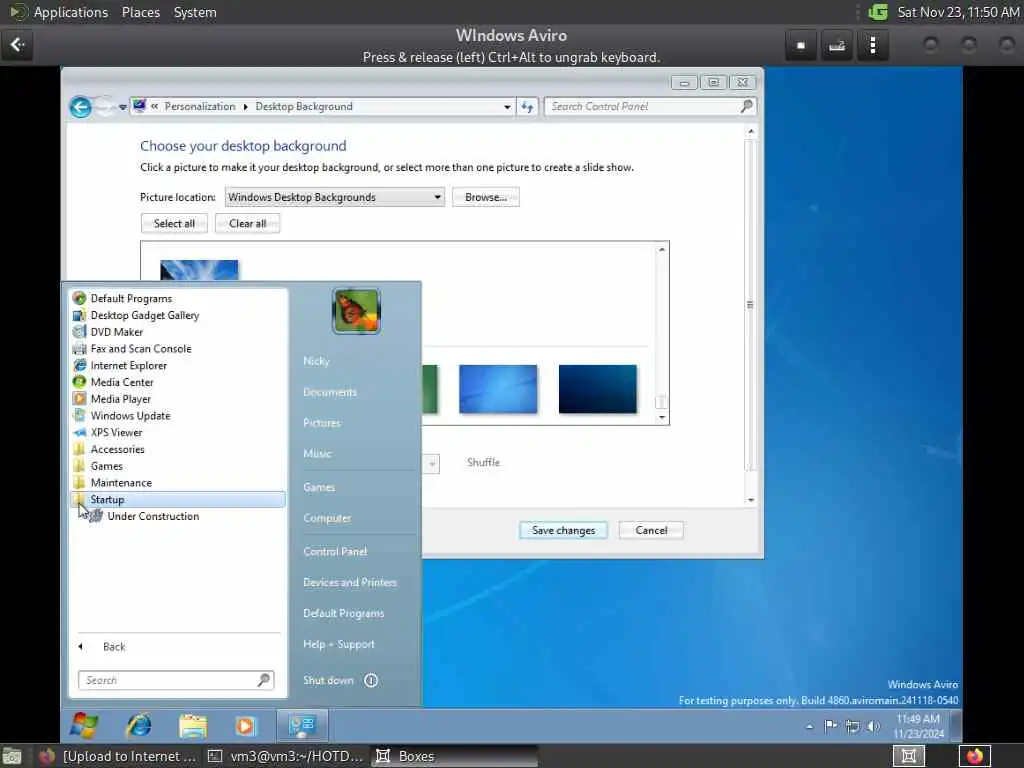Open the Places menu
This screenshot has height=768, width=1024.
(x=140, y=12)
